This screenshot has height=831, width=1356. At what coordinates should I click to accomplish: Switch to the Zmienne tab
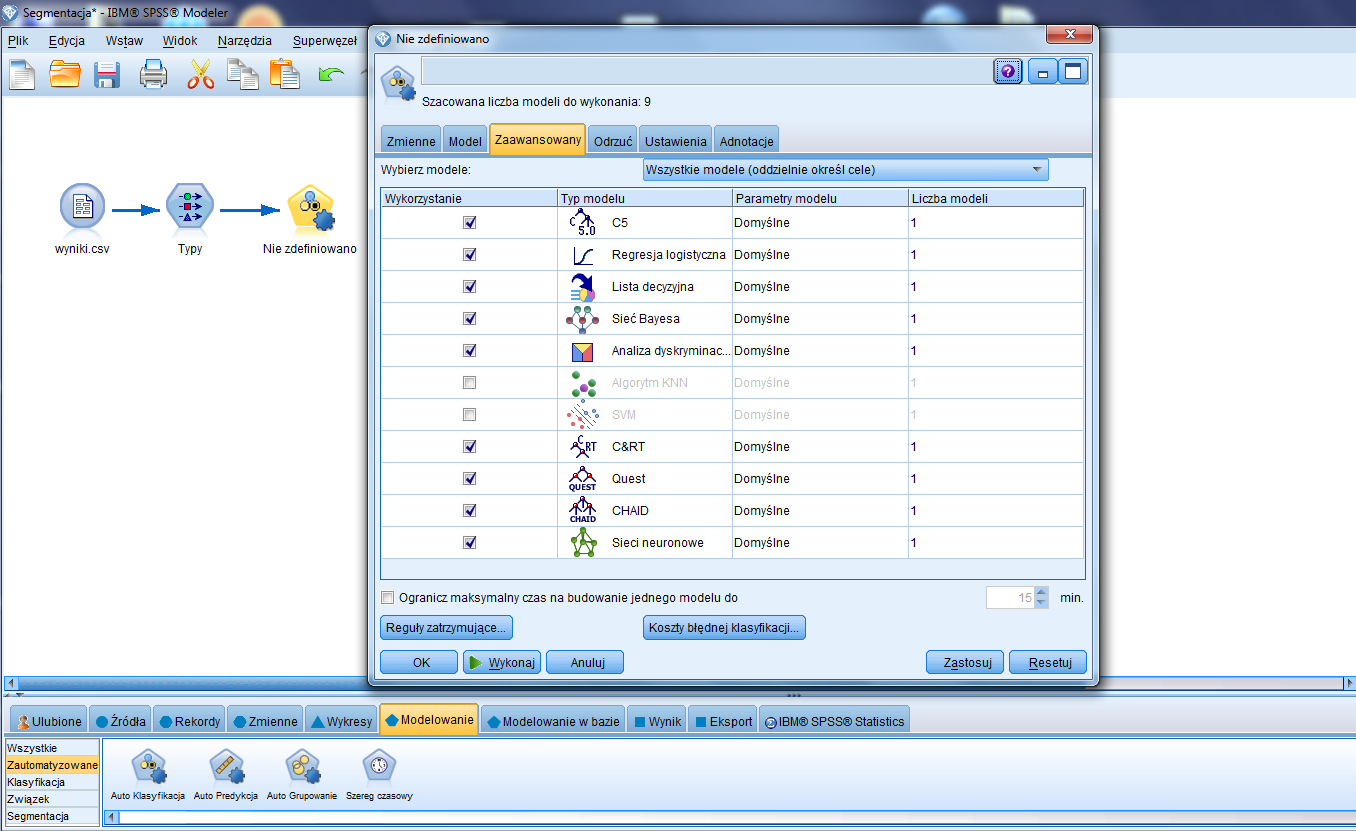tap(411, 141)
